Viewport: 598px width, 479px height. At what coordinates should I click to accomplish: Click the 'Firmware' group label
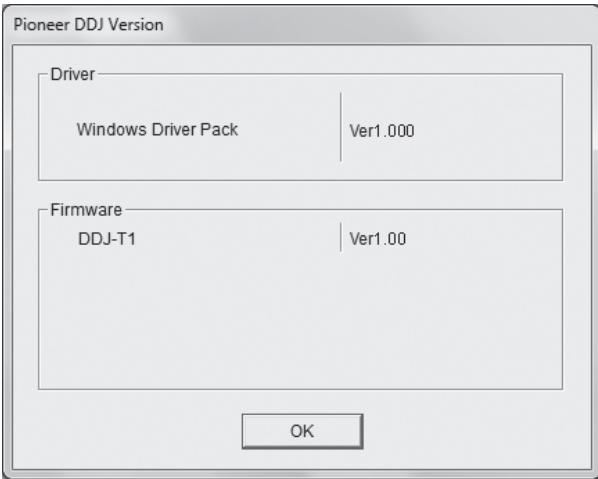(86, 210)
